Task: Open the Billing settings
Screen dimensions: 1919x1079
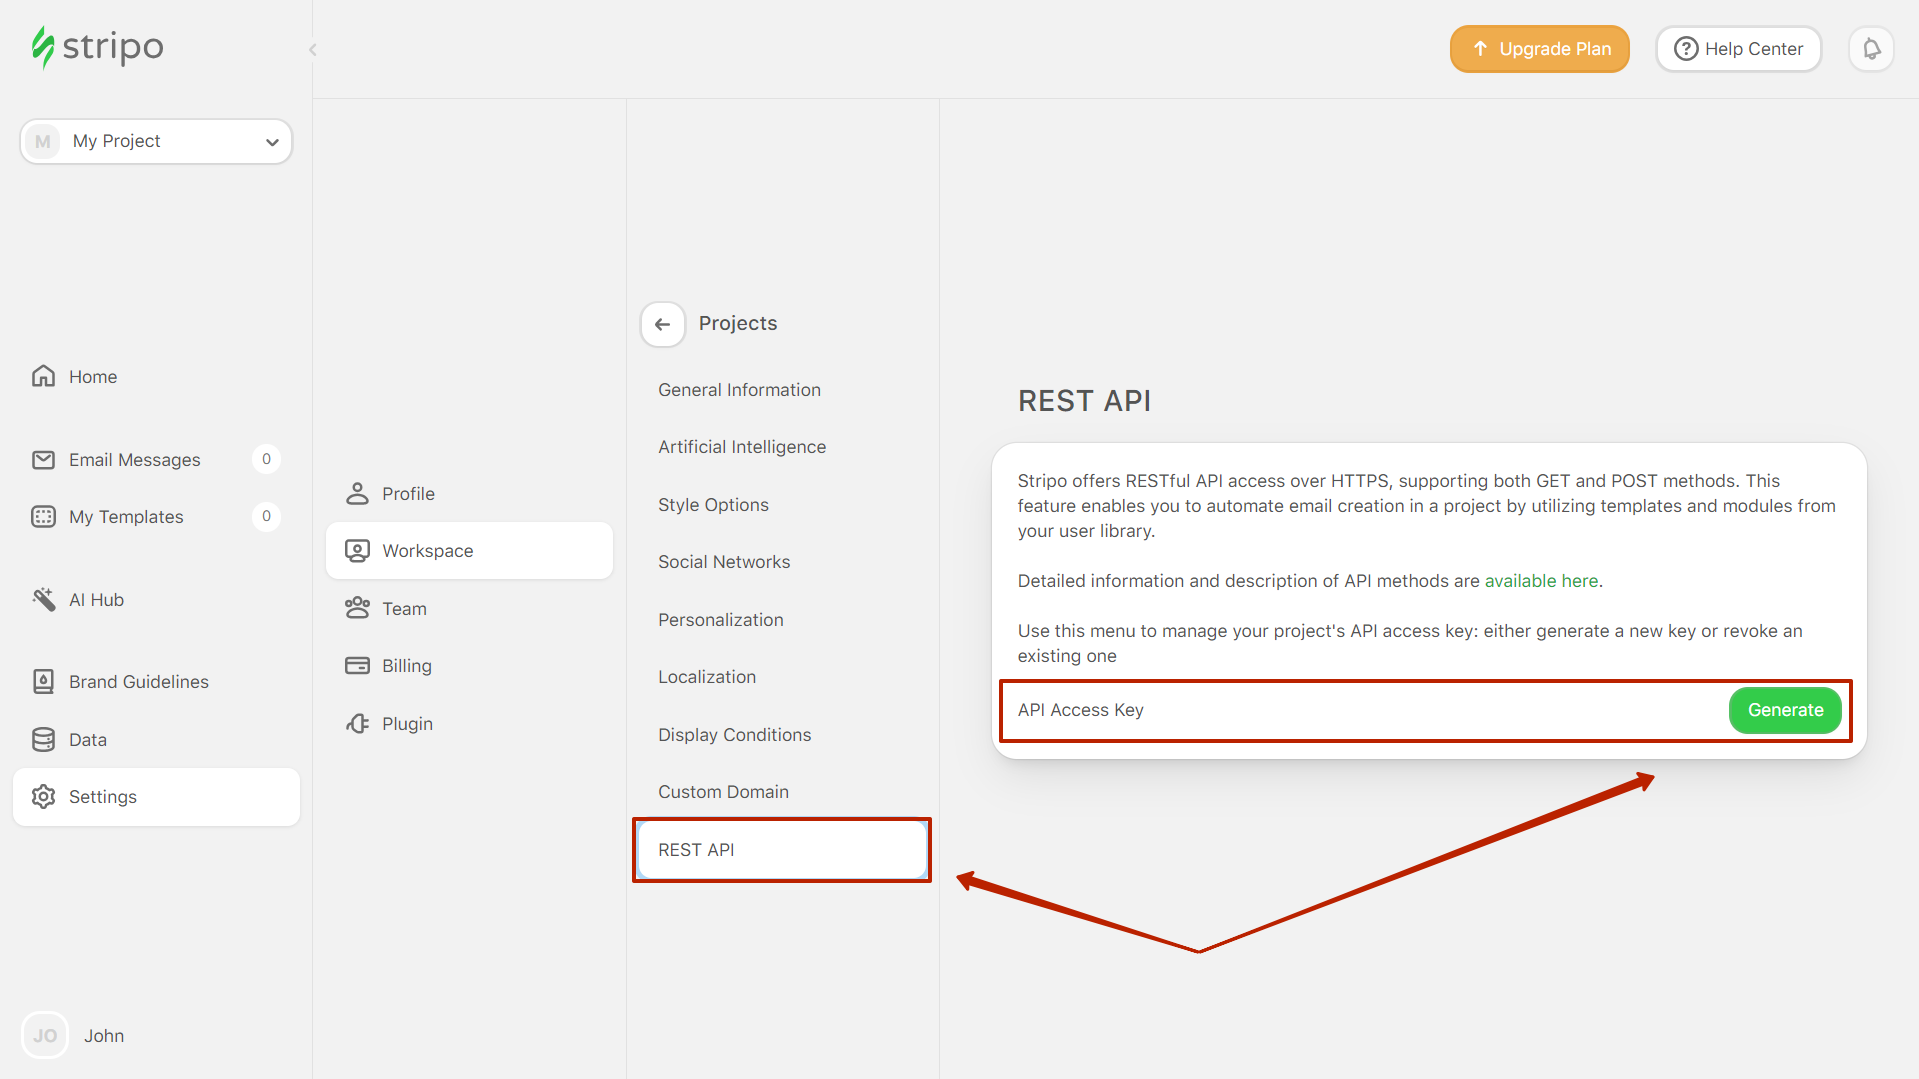Action: (x=406, y=666)
